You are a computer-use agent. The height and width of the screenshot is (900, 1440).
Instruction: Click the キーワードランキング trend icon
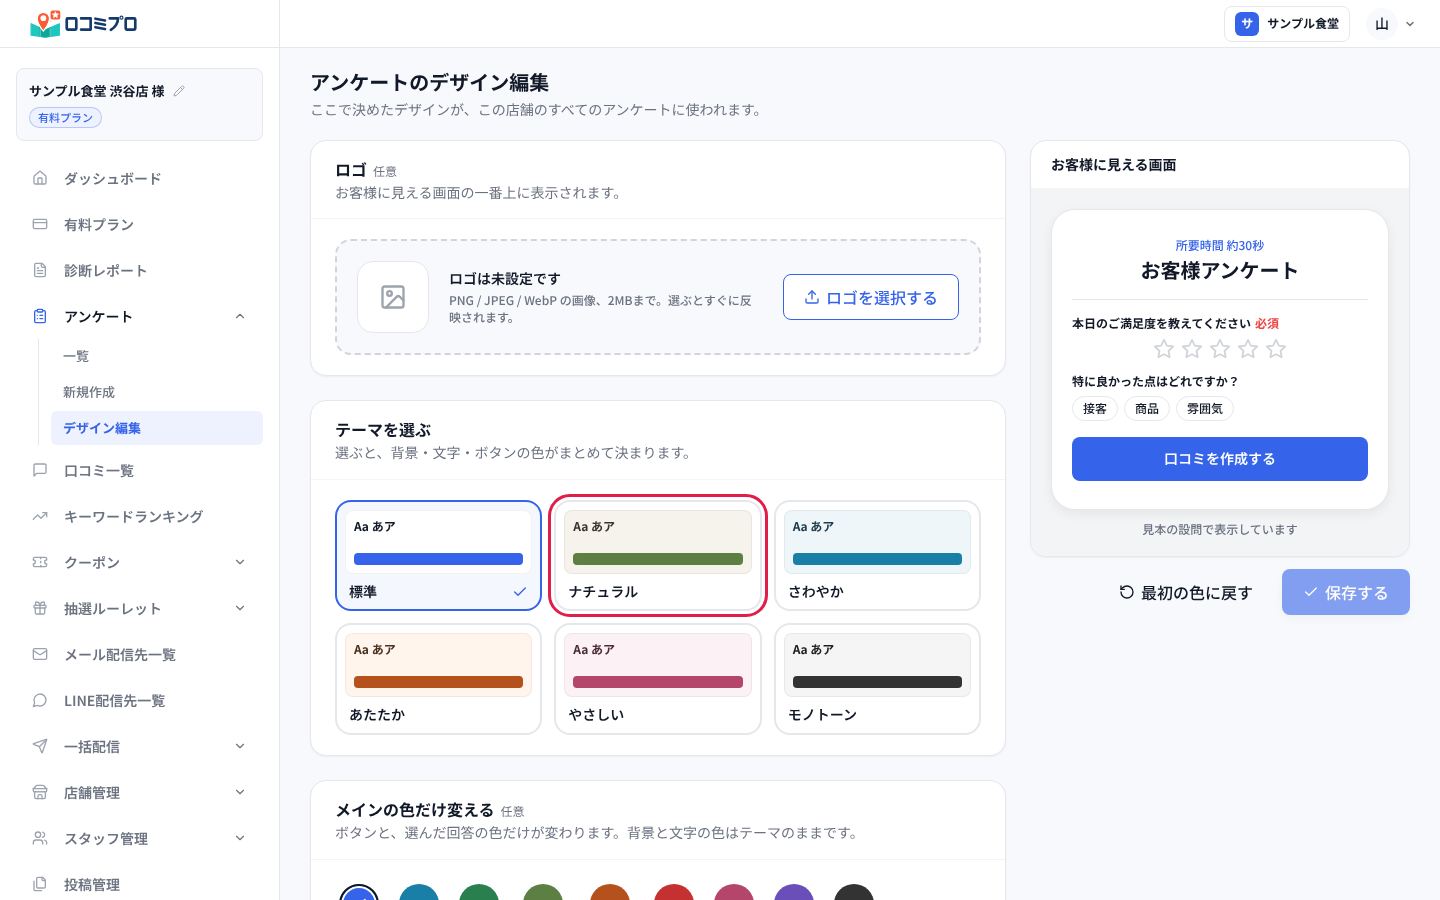pyautogui.click(x=40, y=516)
